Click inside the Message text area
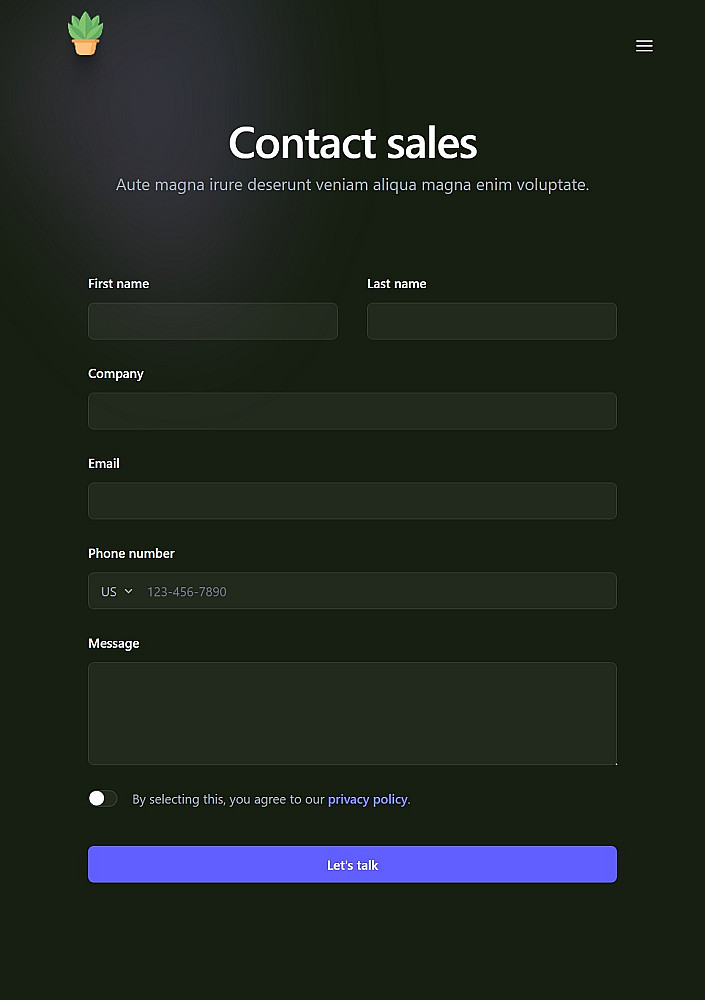 click(352, 713)
